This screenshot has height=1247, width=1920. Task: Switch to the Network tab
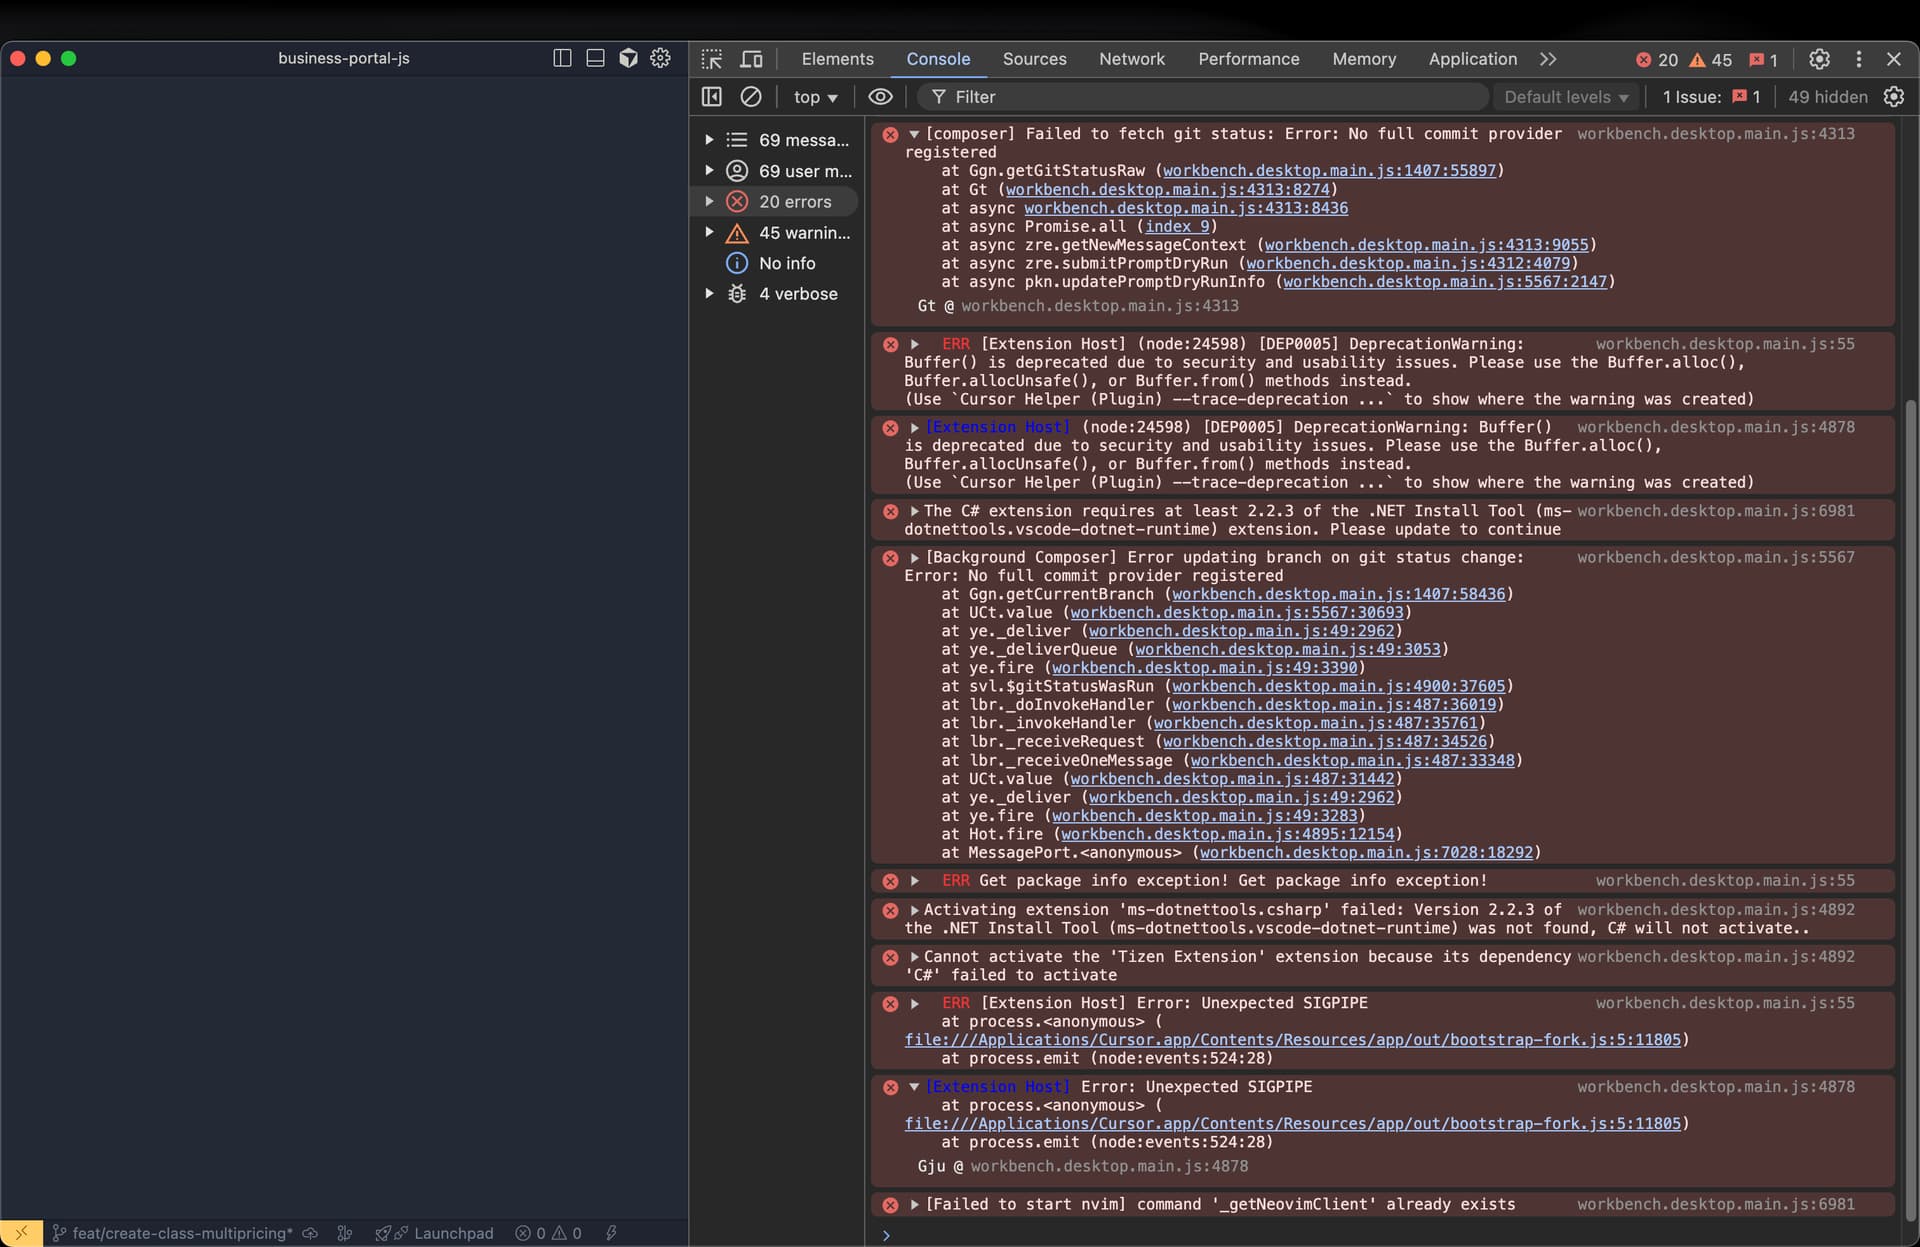tap(1131, 59)
